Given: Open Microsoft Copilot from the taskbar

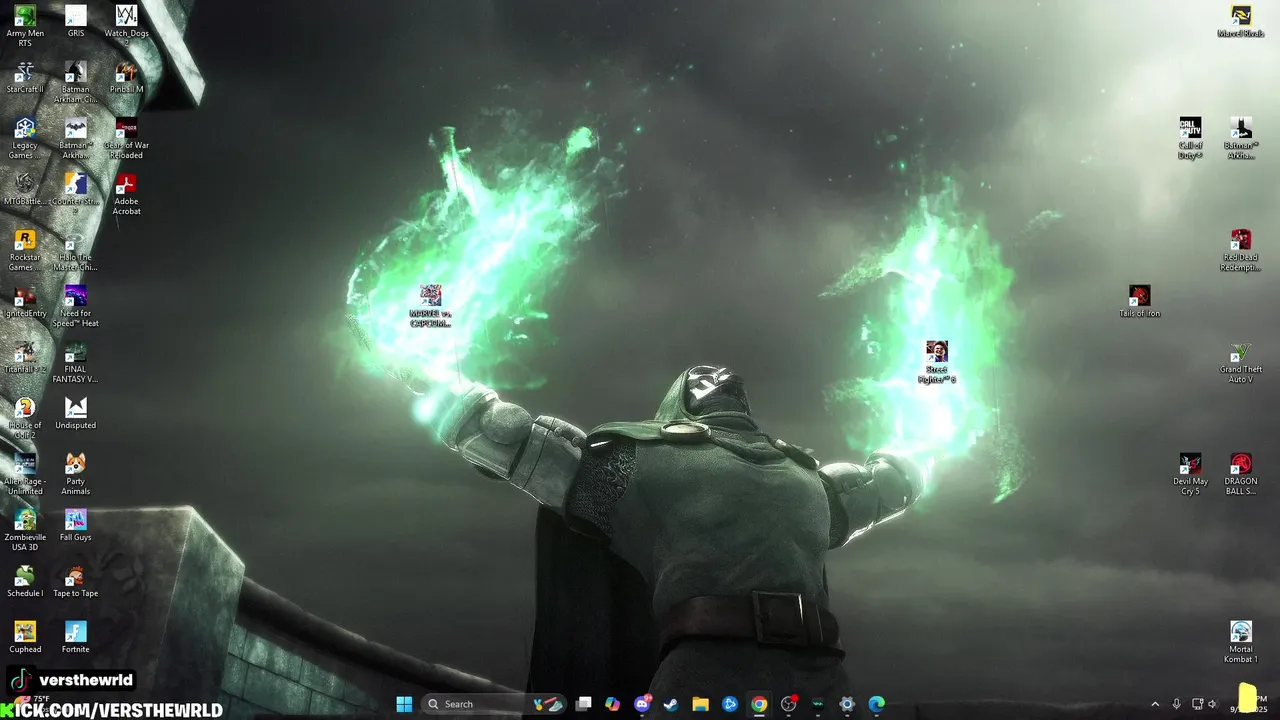Looking at the screenshot, I should (613, 704).
